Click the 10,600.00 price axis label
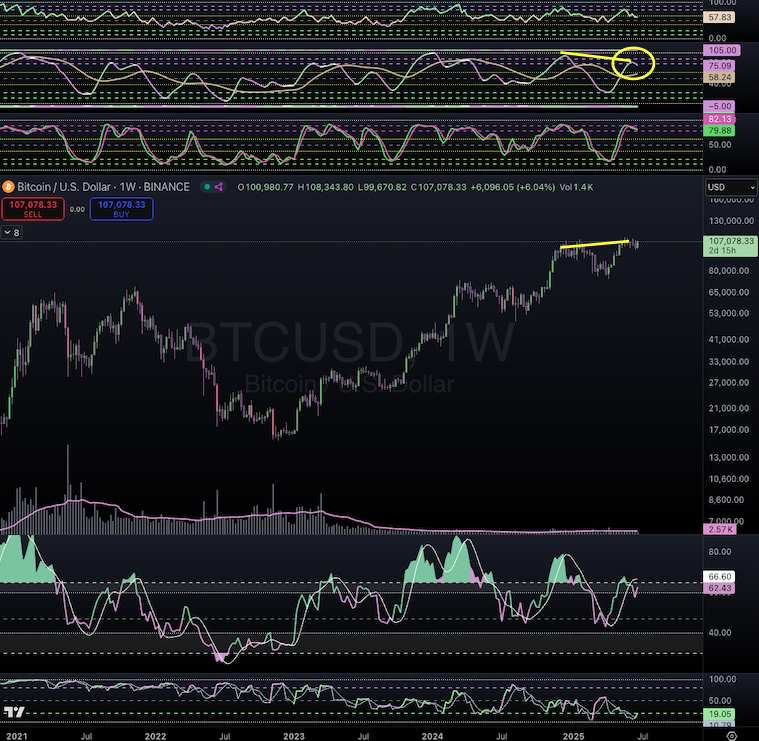Screen dimensions: 759x741 [729, 479]
